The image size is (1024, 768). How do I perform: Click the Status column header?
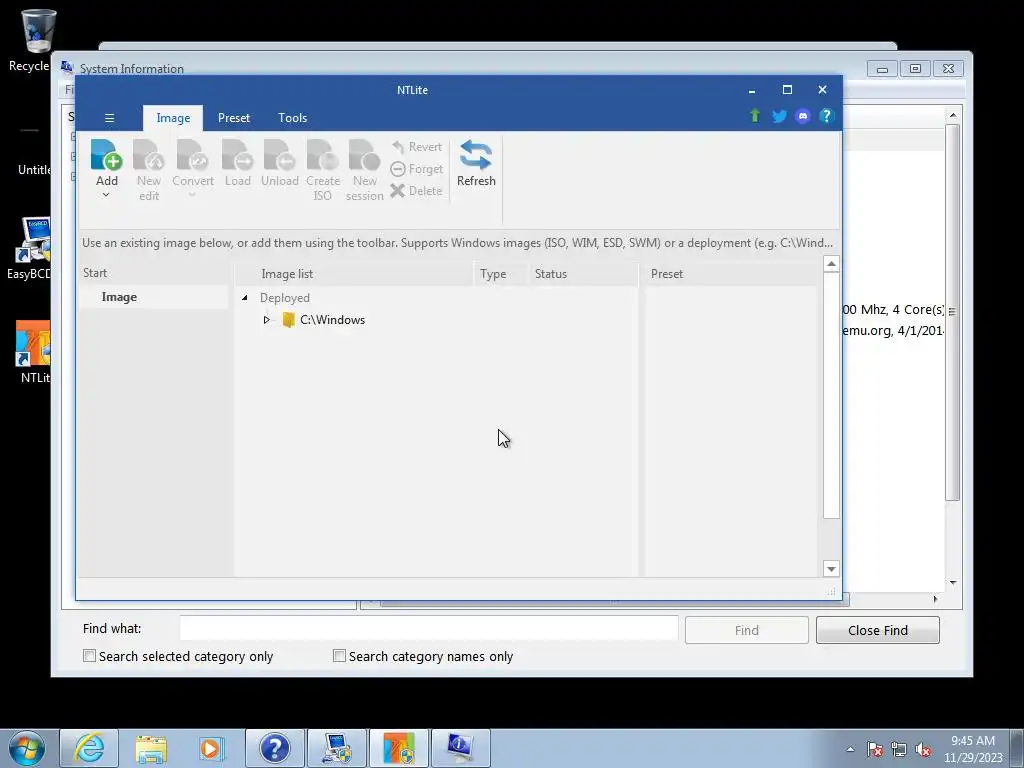551,274
